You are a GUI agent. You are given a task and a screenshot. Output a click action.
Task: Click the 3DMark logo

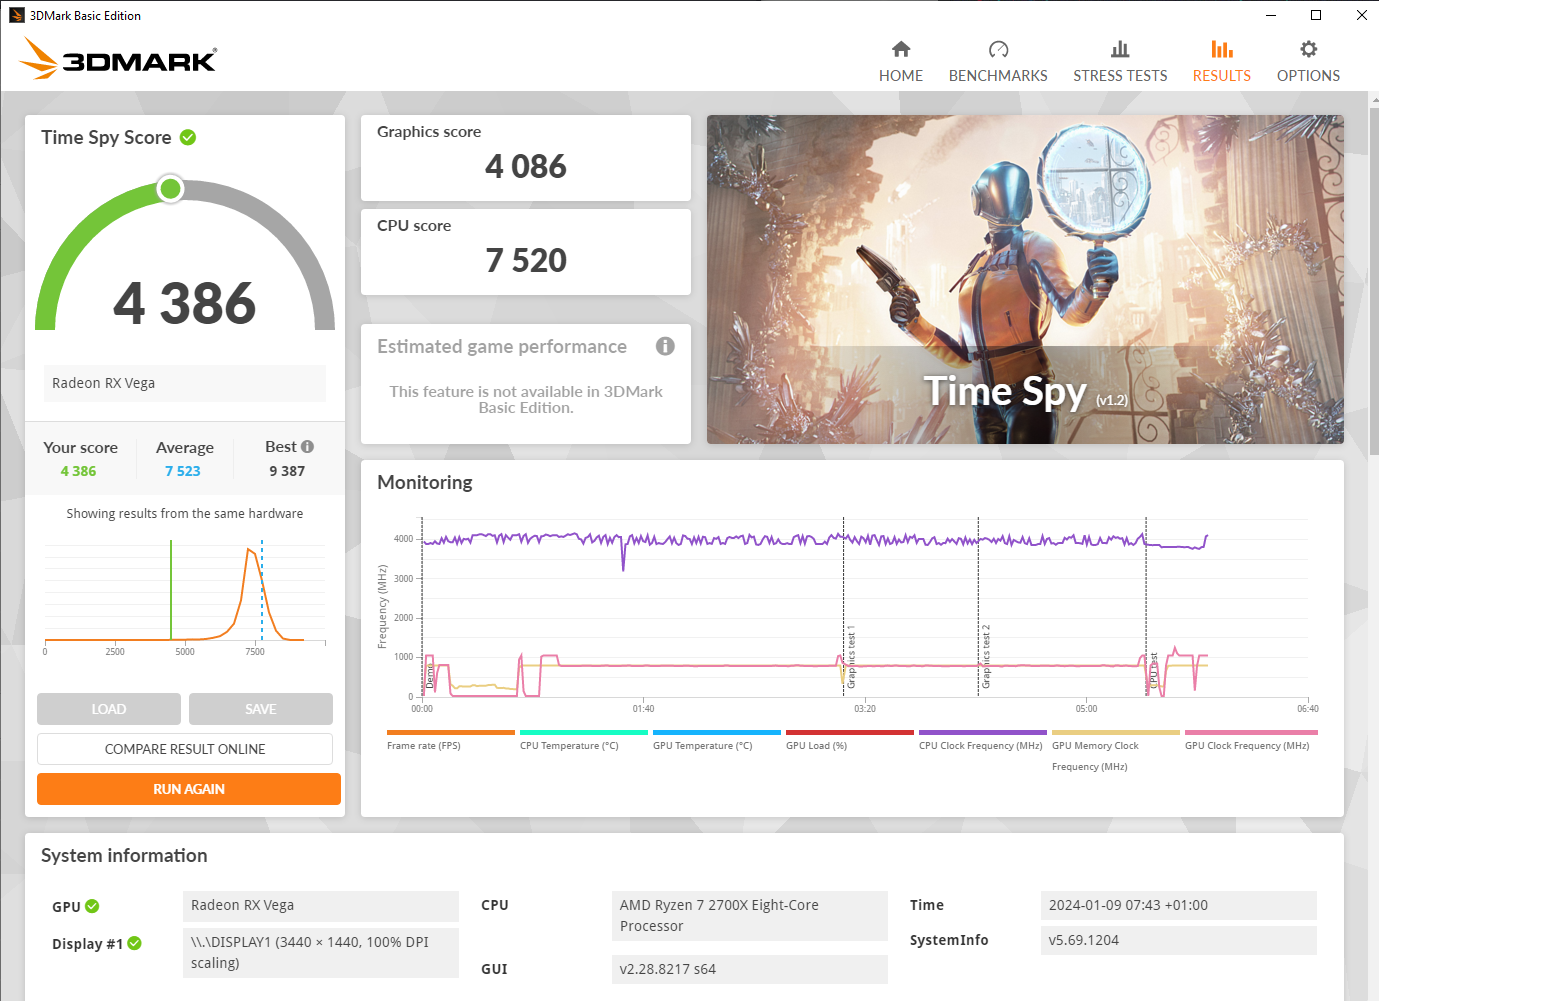click(x=118, y=59)
